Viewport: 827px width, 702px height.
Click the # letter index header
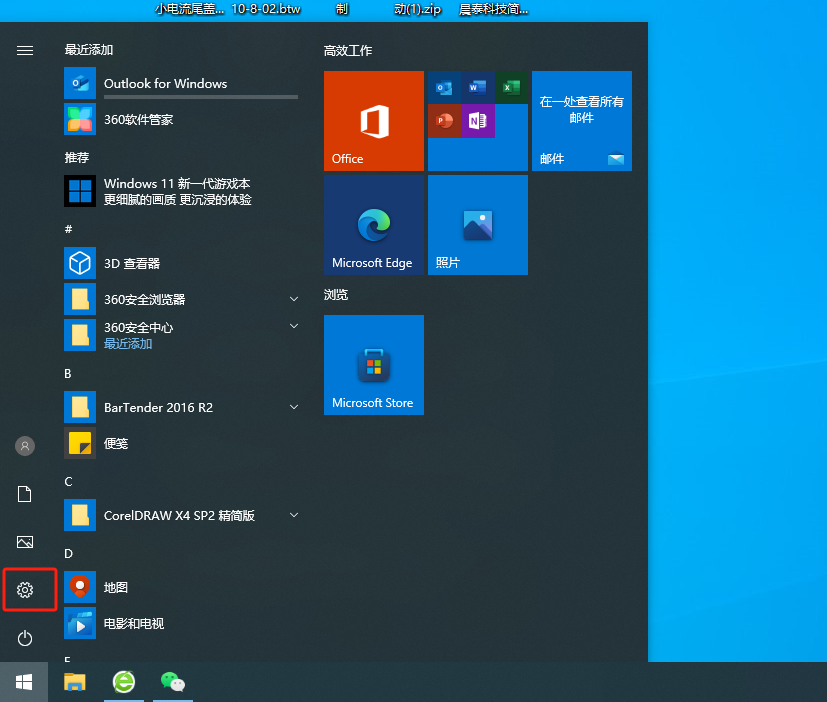[69, 229]
